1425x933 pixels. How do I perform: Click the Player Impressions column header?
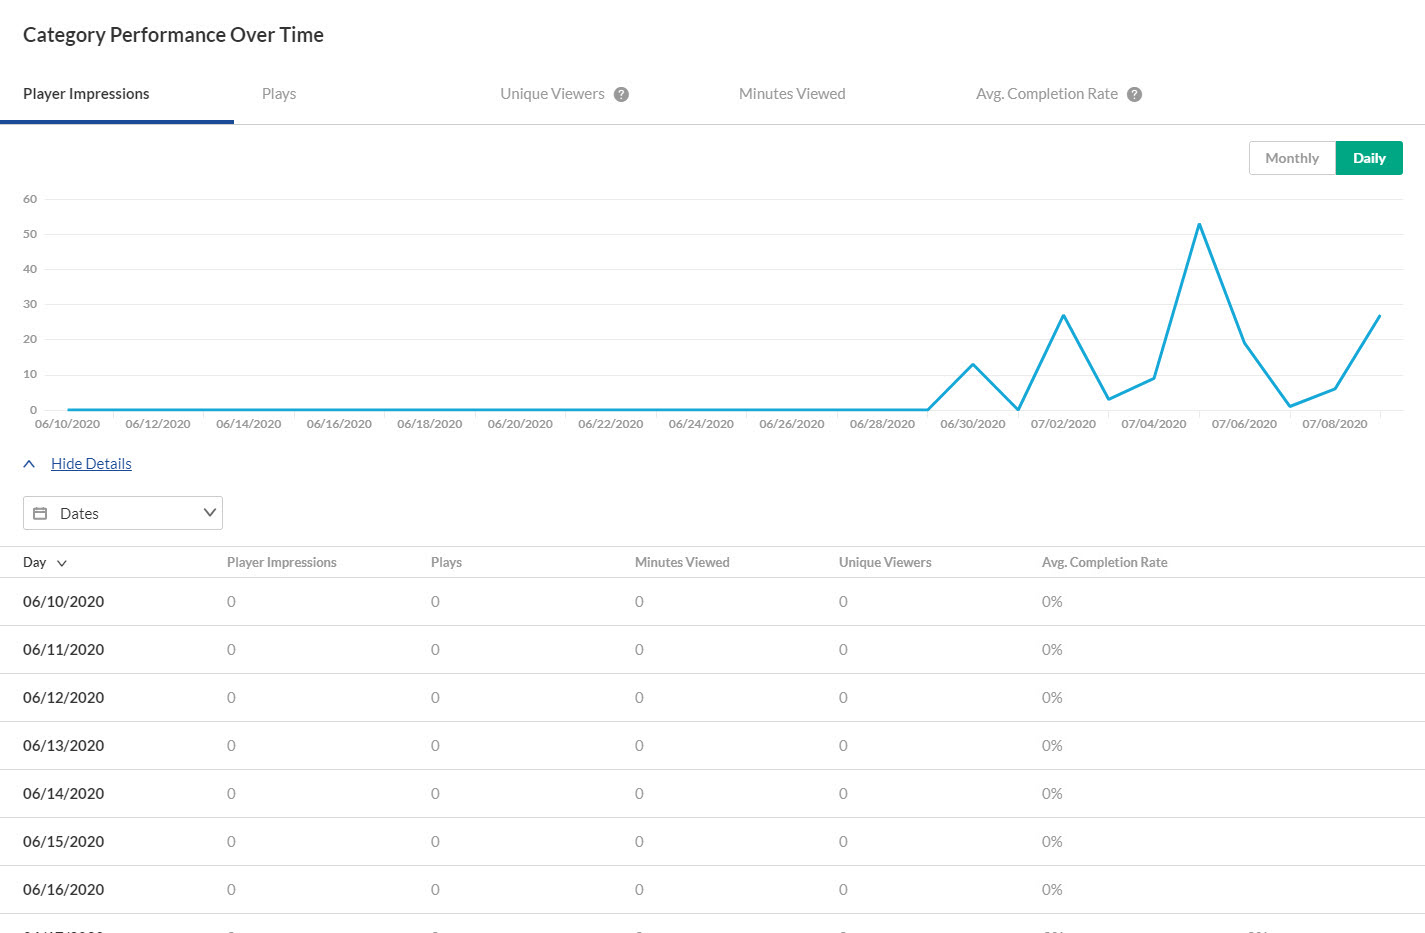click(282, 562)
